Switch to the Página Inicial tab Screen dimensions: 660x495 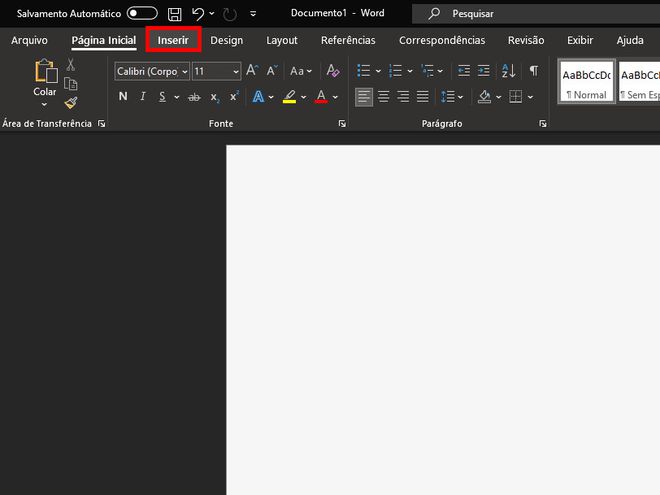[104, 40]
